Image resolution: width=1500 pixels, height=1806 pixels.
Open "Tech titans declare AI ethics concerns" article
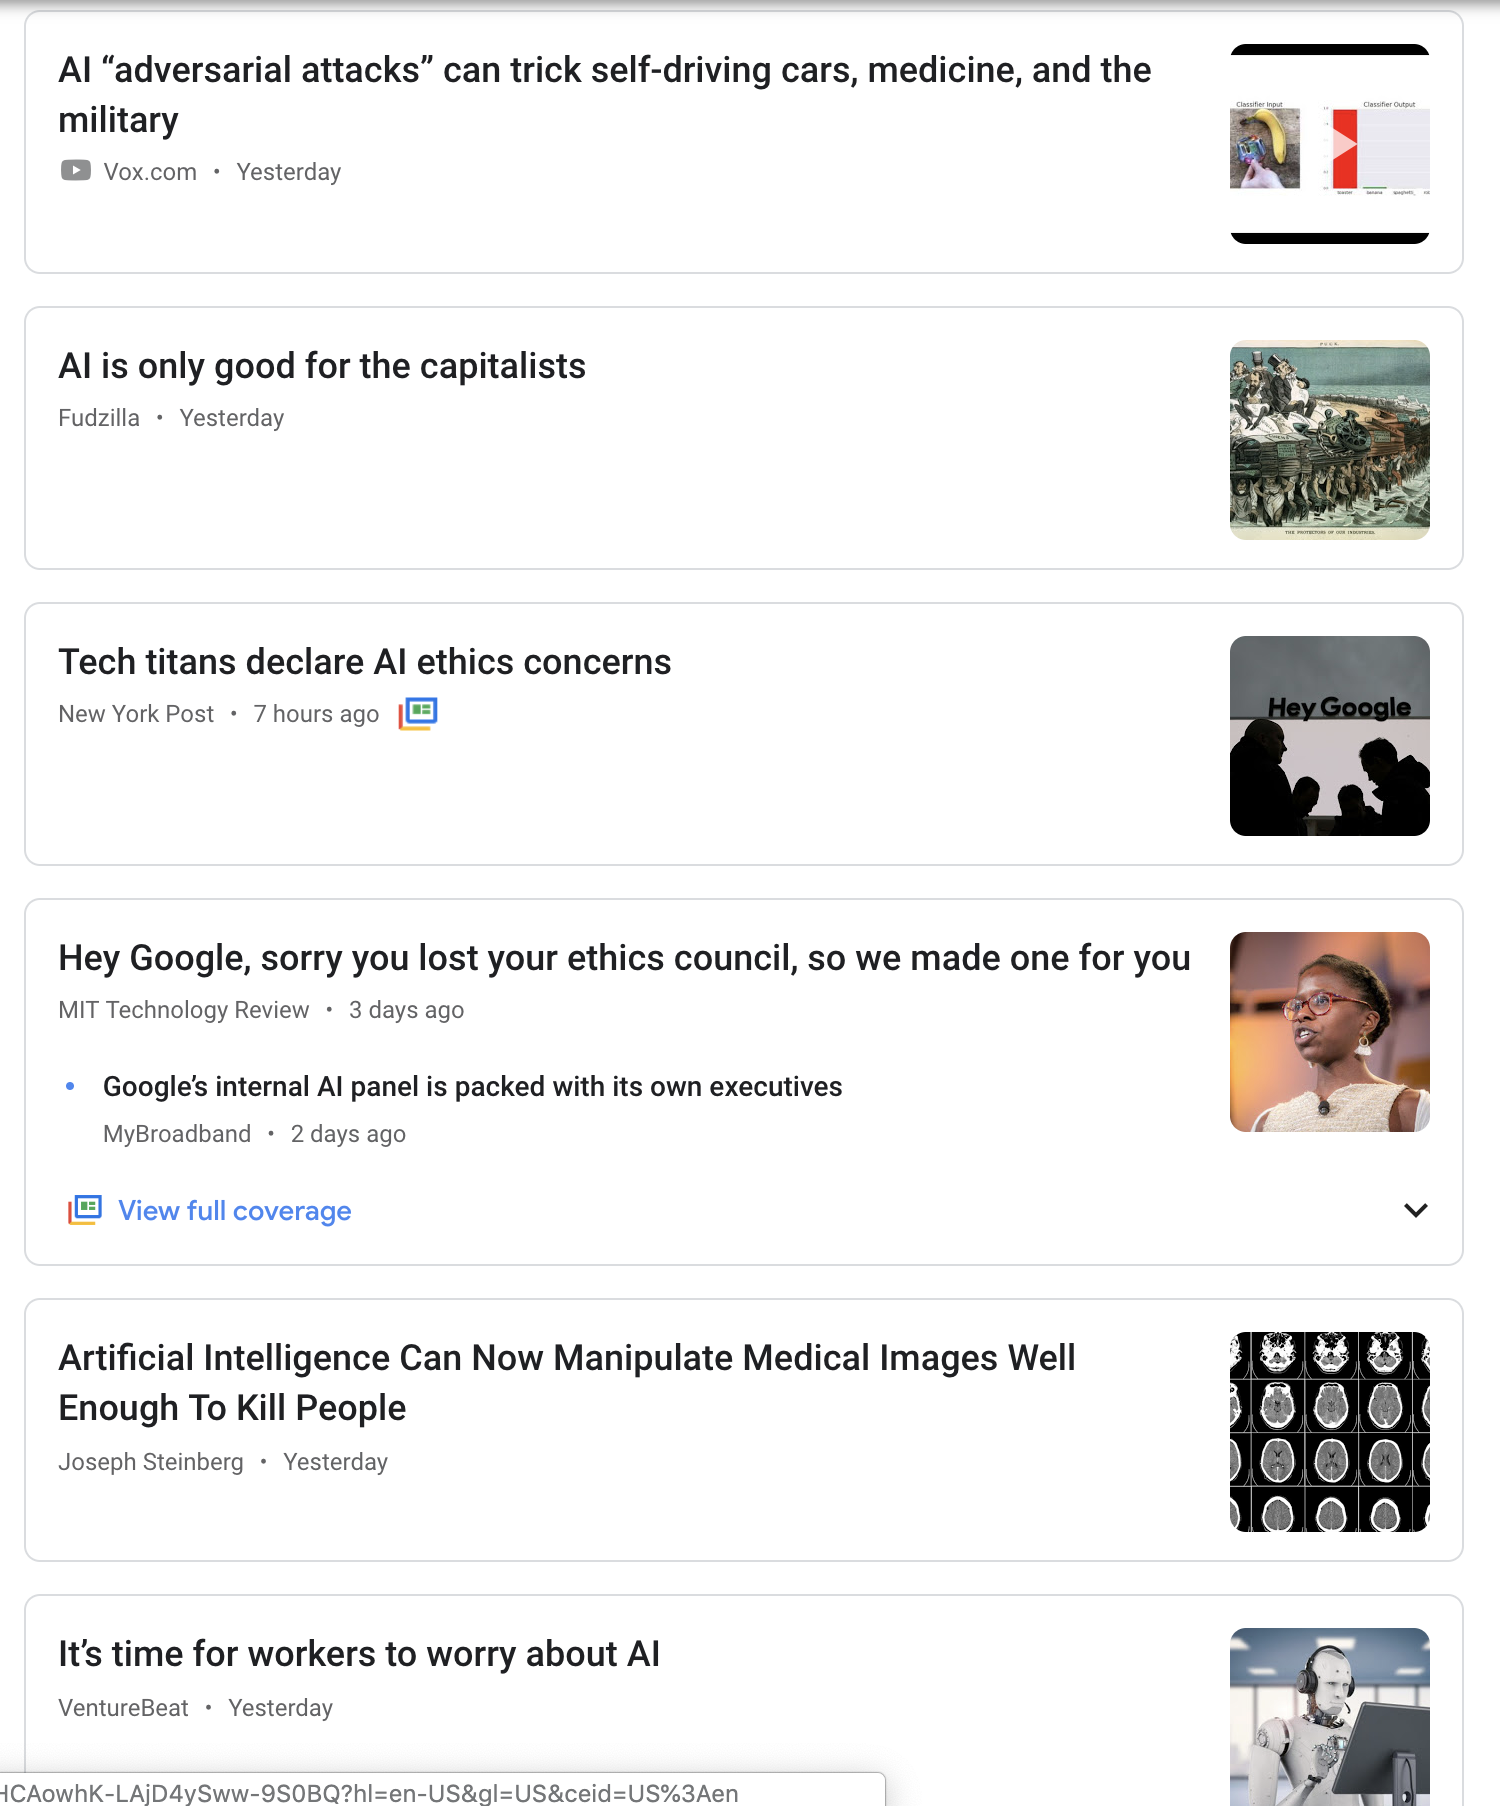tap(364, 662)
